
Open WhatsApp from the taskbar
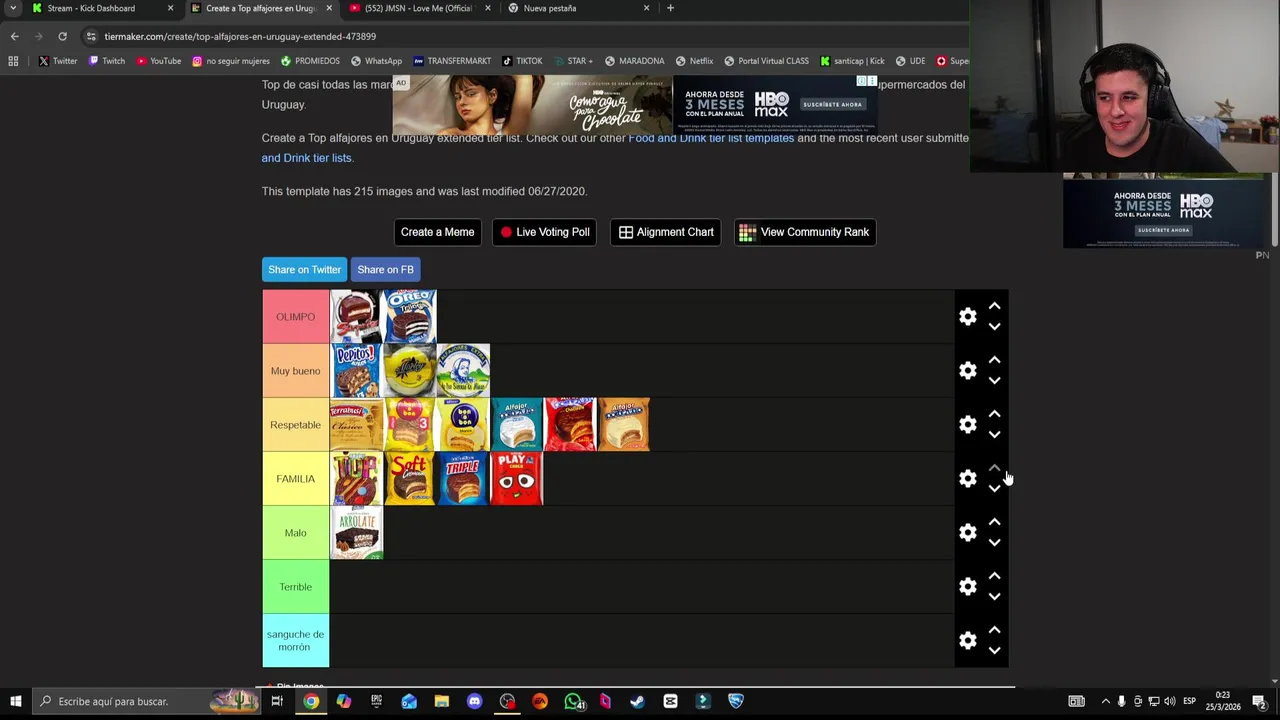point(573,701)
